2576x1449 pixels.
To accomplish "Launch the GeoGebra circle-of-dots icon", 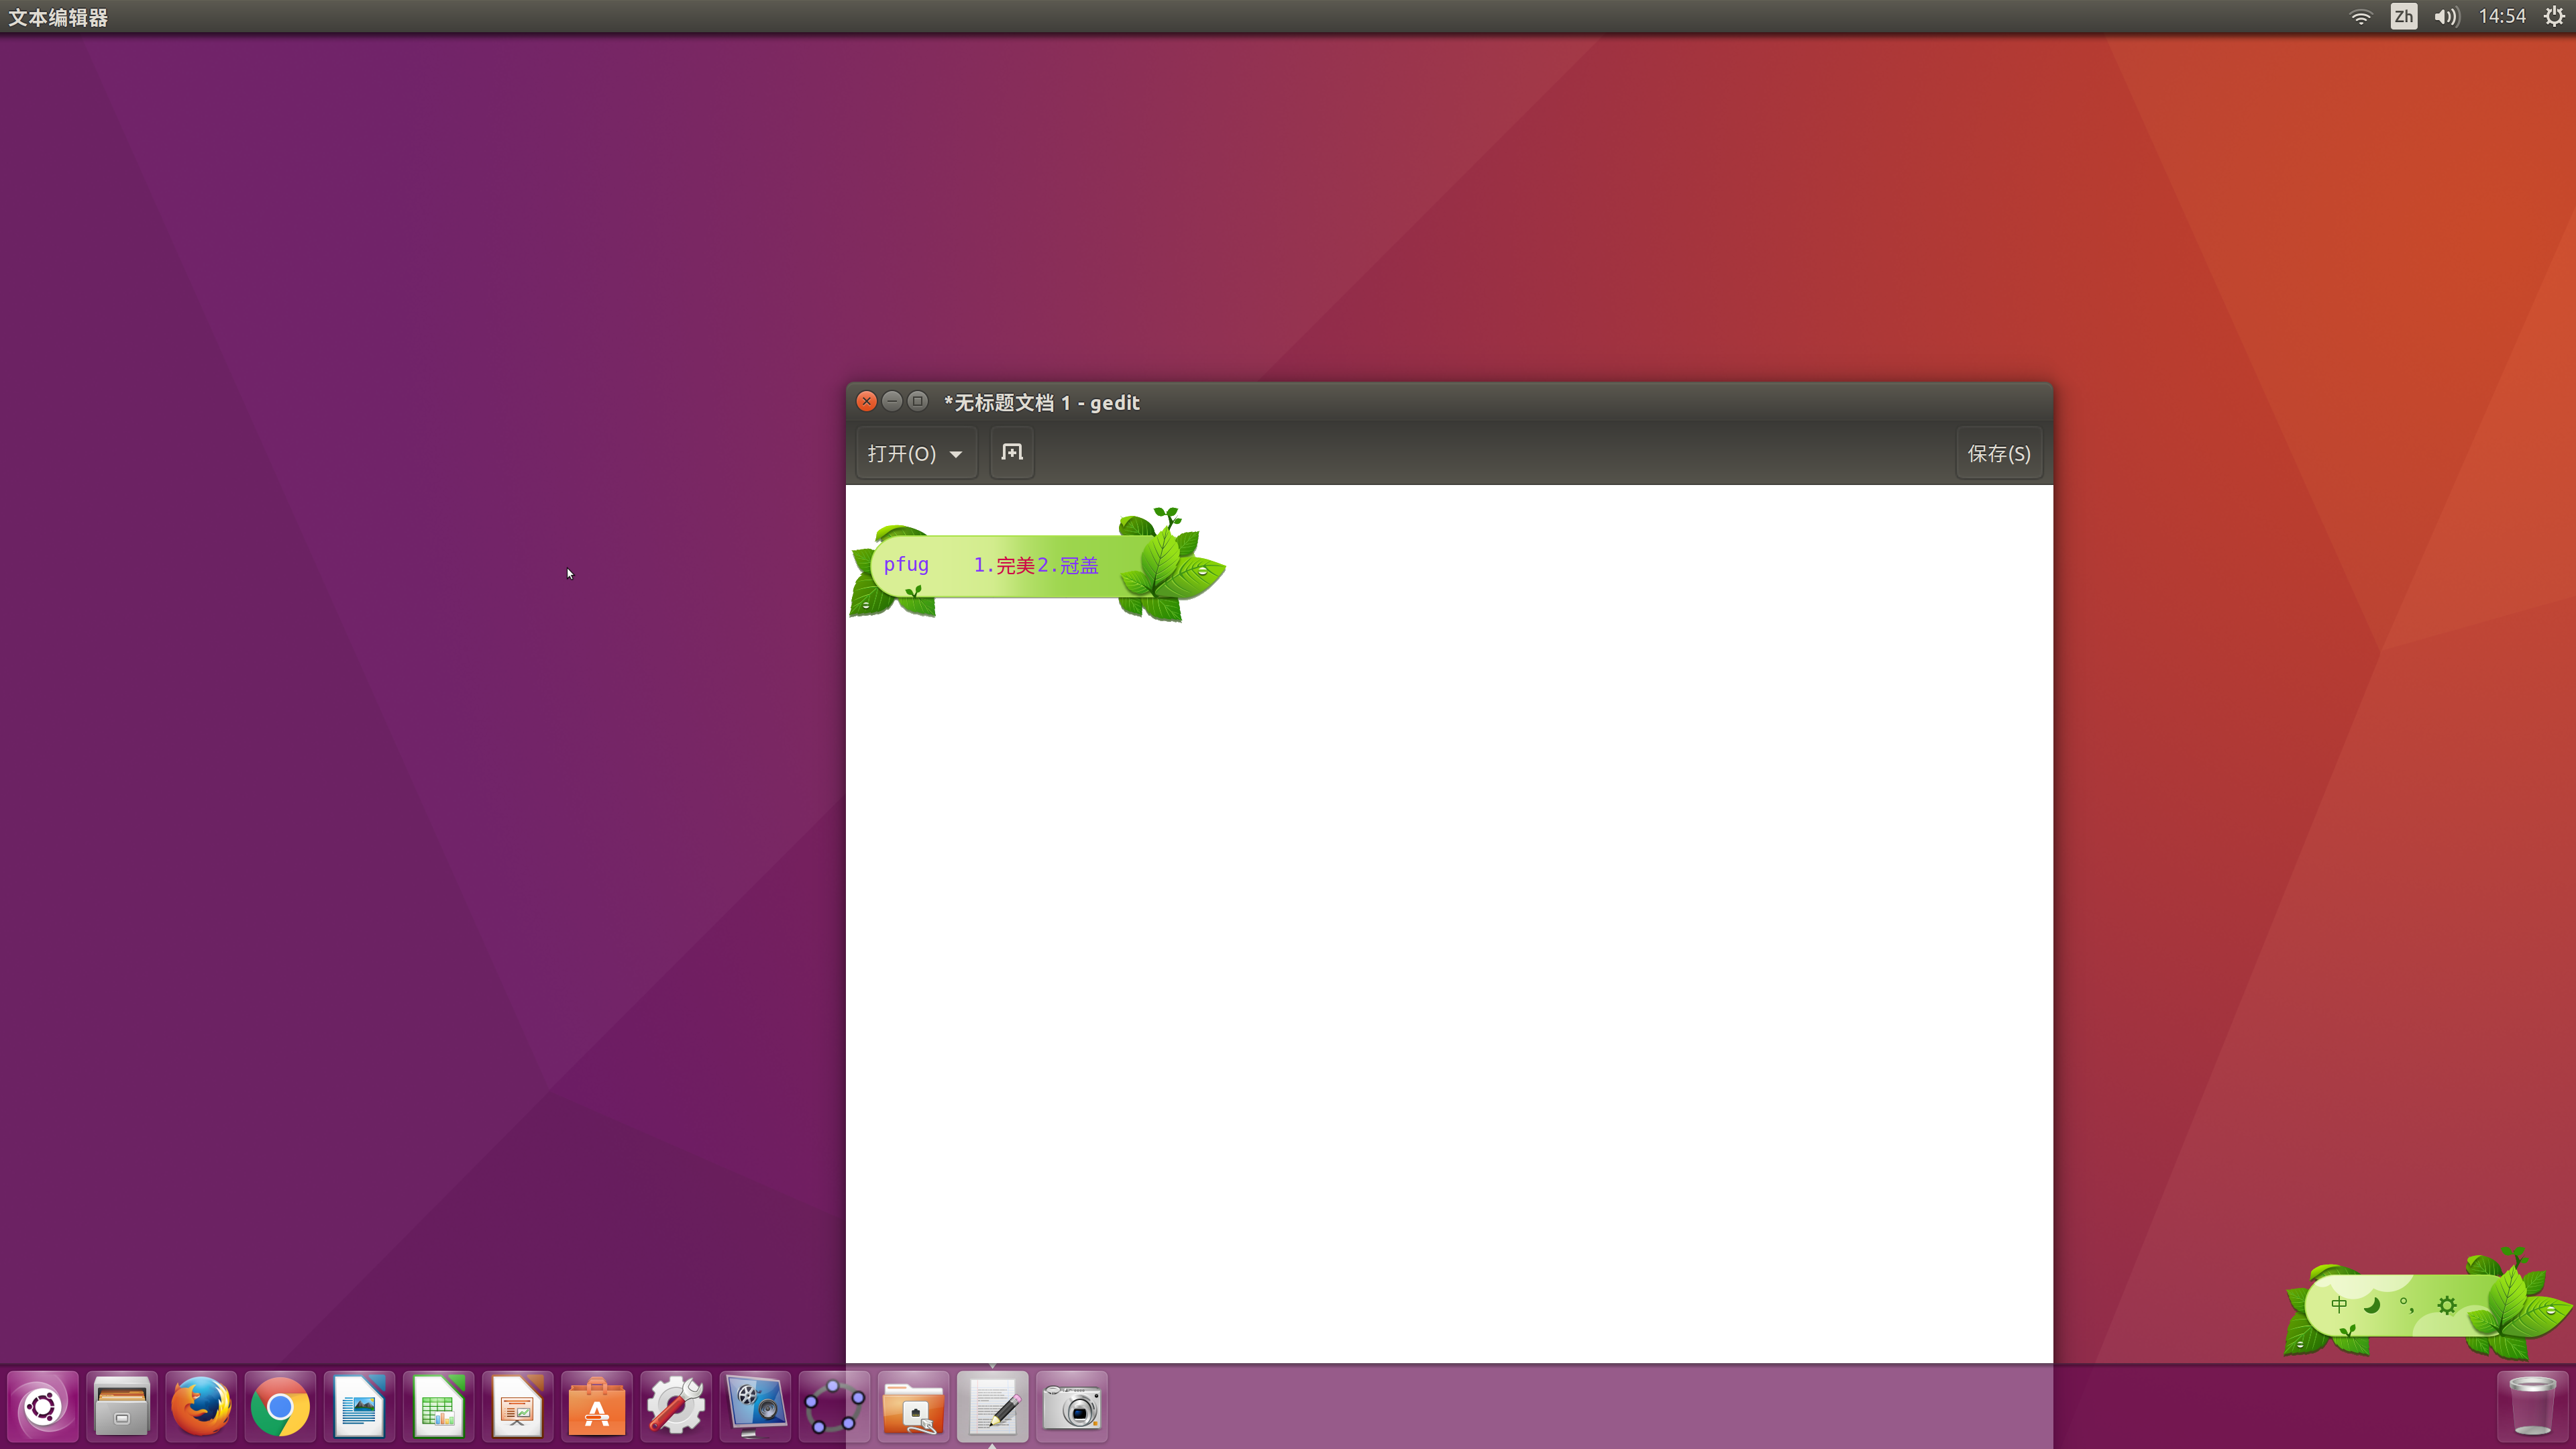I will [834, 1407].
